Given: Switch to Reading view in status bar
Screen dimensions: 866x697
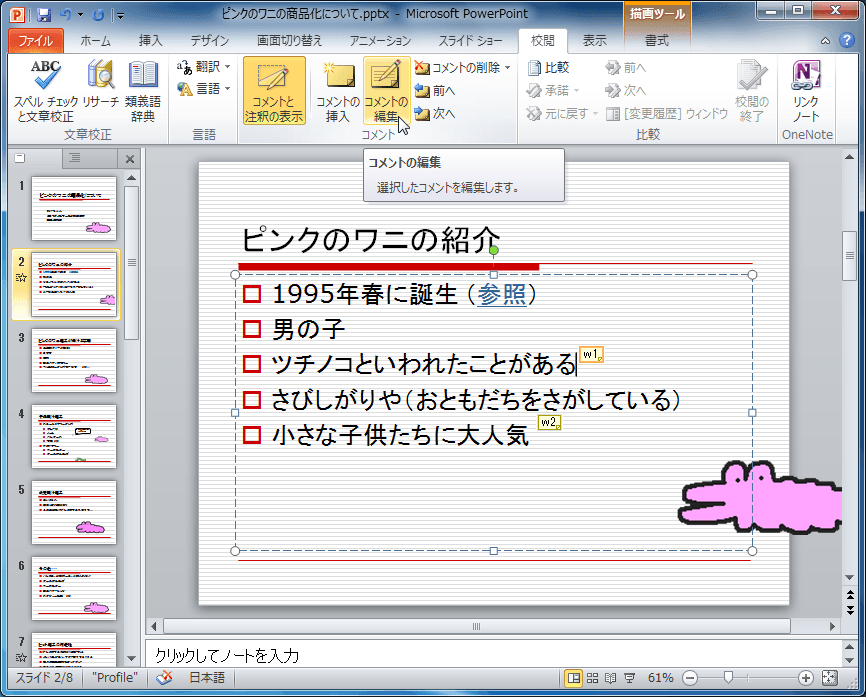Looking at the screenshot, I should pos(609,678).
